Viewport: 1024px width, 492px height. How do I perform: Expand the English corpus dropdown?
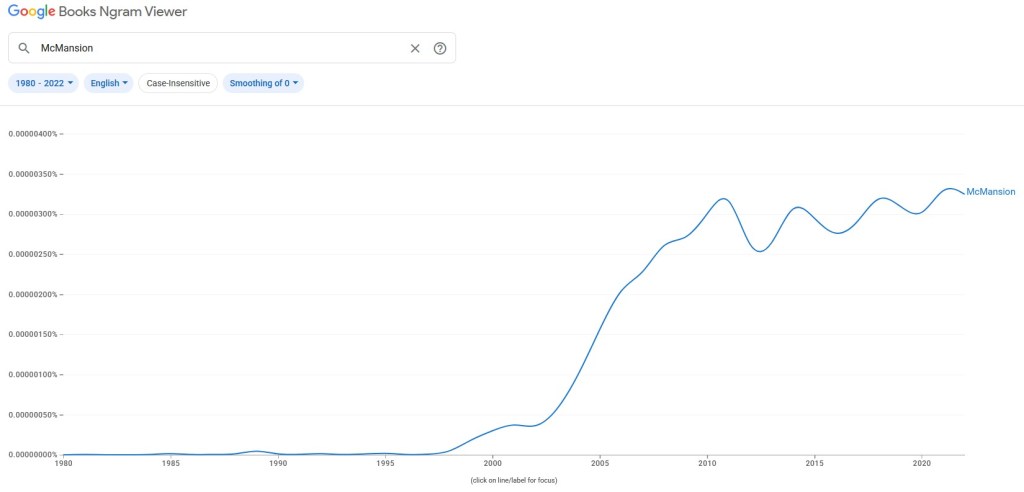110,83
